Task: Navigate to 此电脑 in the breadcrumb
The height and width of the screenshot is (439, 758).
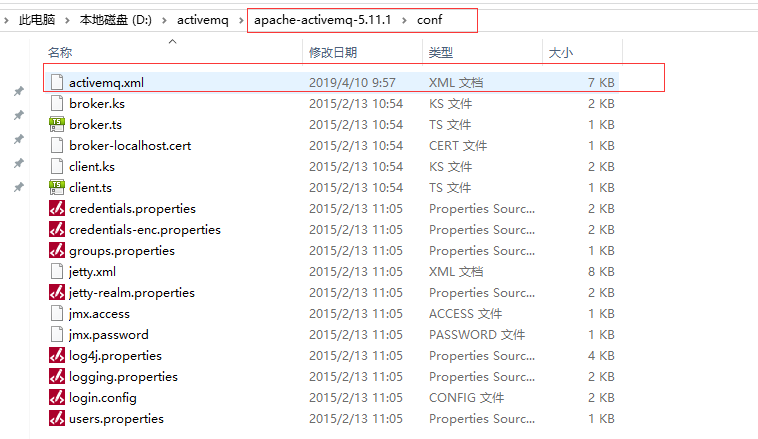Action: point(37,20)
